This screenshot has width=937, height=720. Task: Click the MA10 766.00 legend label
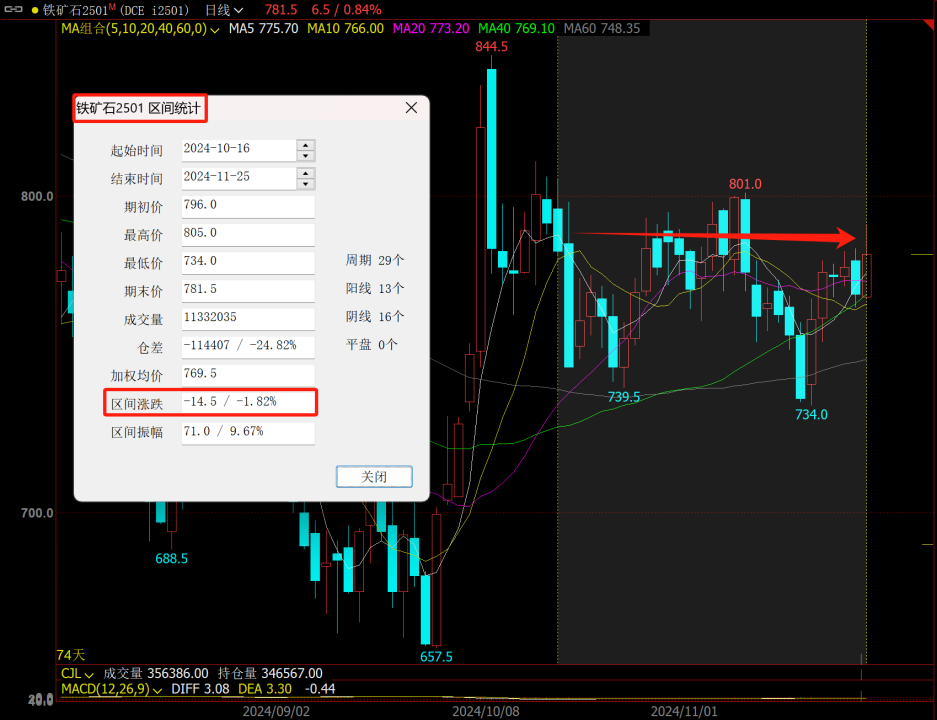coord(345,29)
